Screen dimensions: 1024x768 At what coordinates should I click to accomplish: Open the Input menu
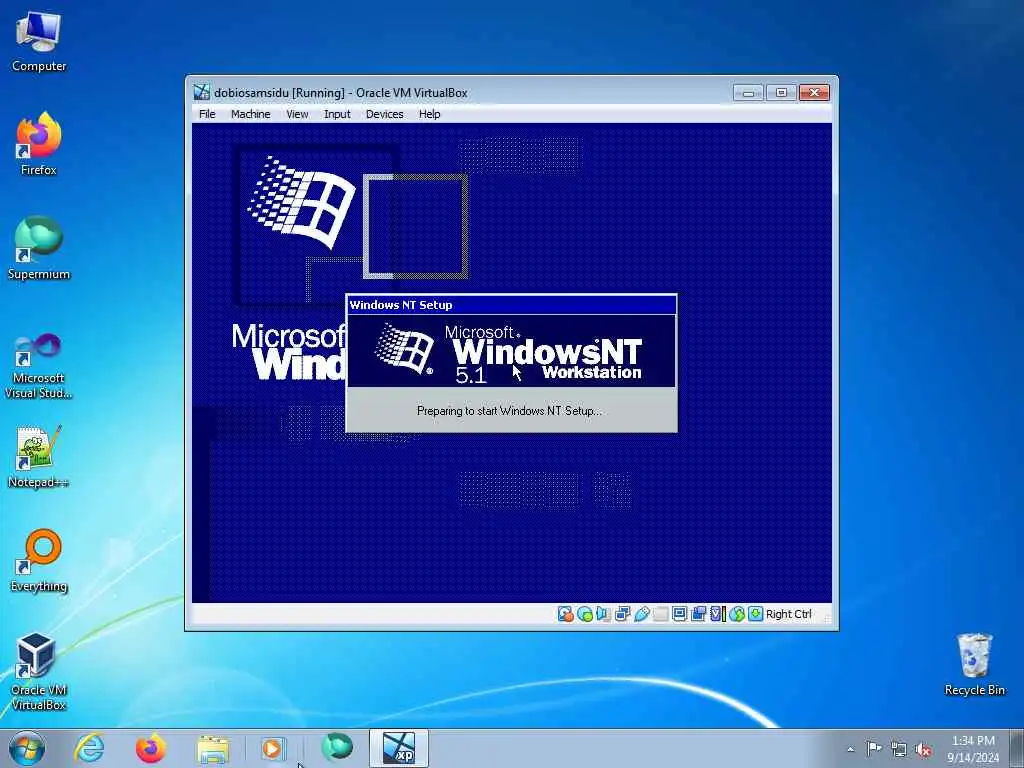(x=337, y=114)
